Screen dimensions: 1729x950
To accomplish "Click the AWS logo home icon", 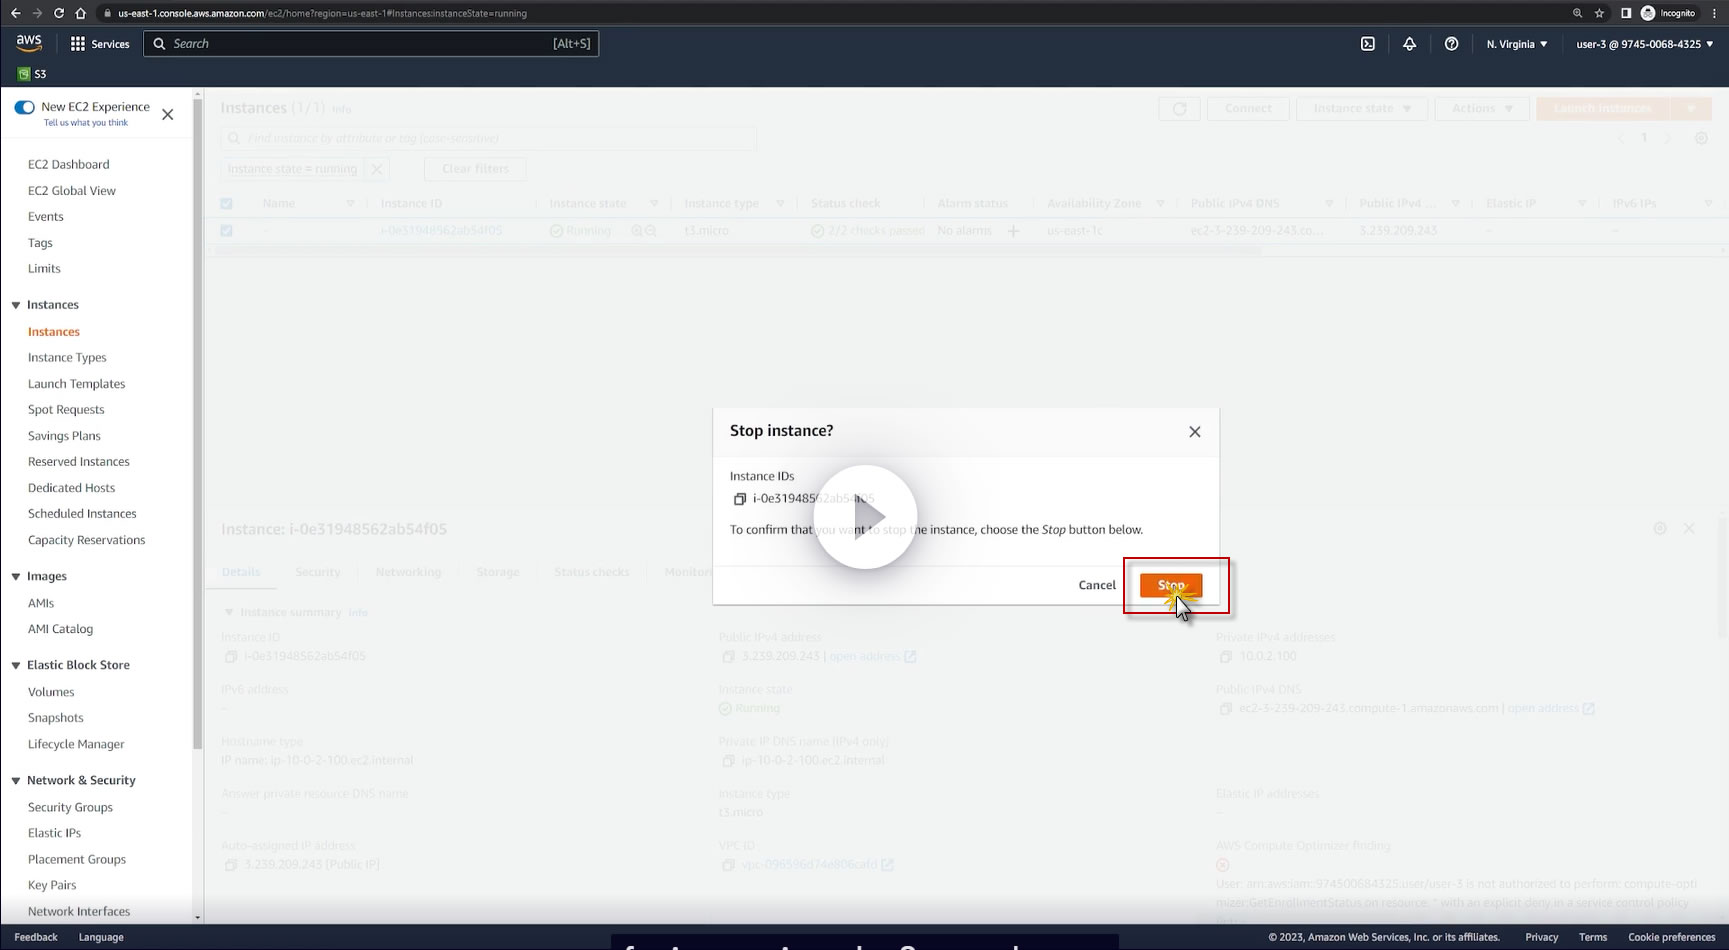I will point(29,43).
